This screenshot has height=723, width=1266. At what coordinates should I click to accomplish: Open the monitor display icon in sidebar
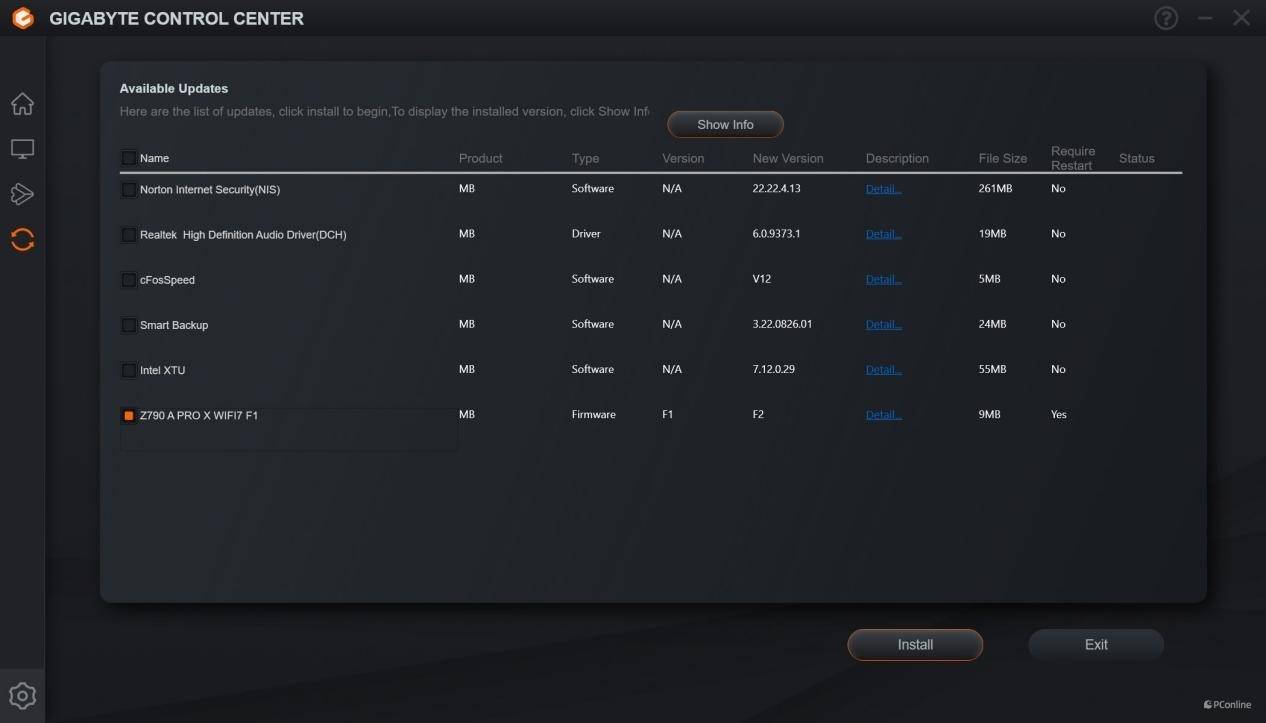22,149
